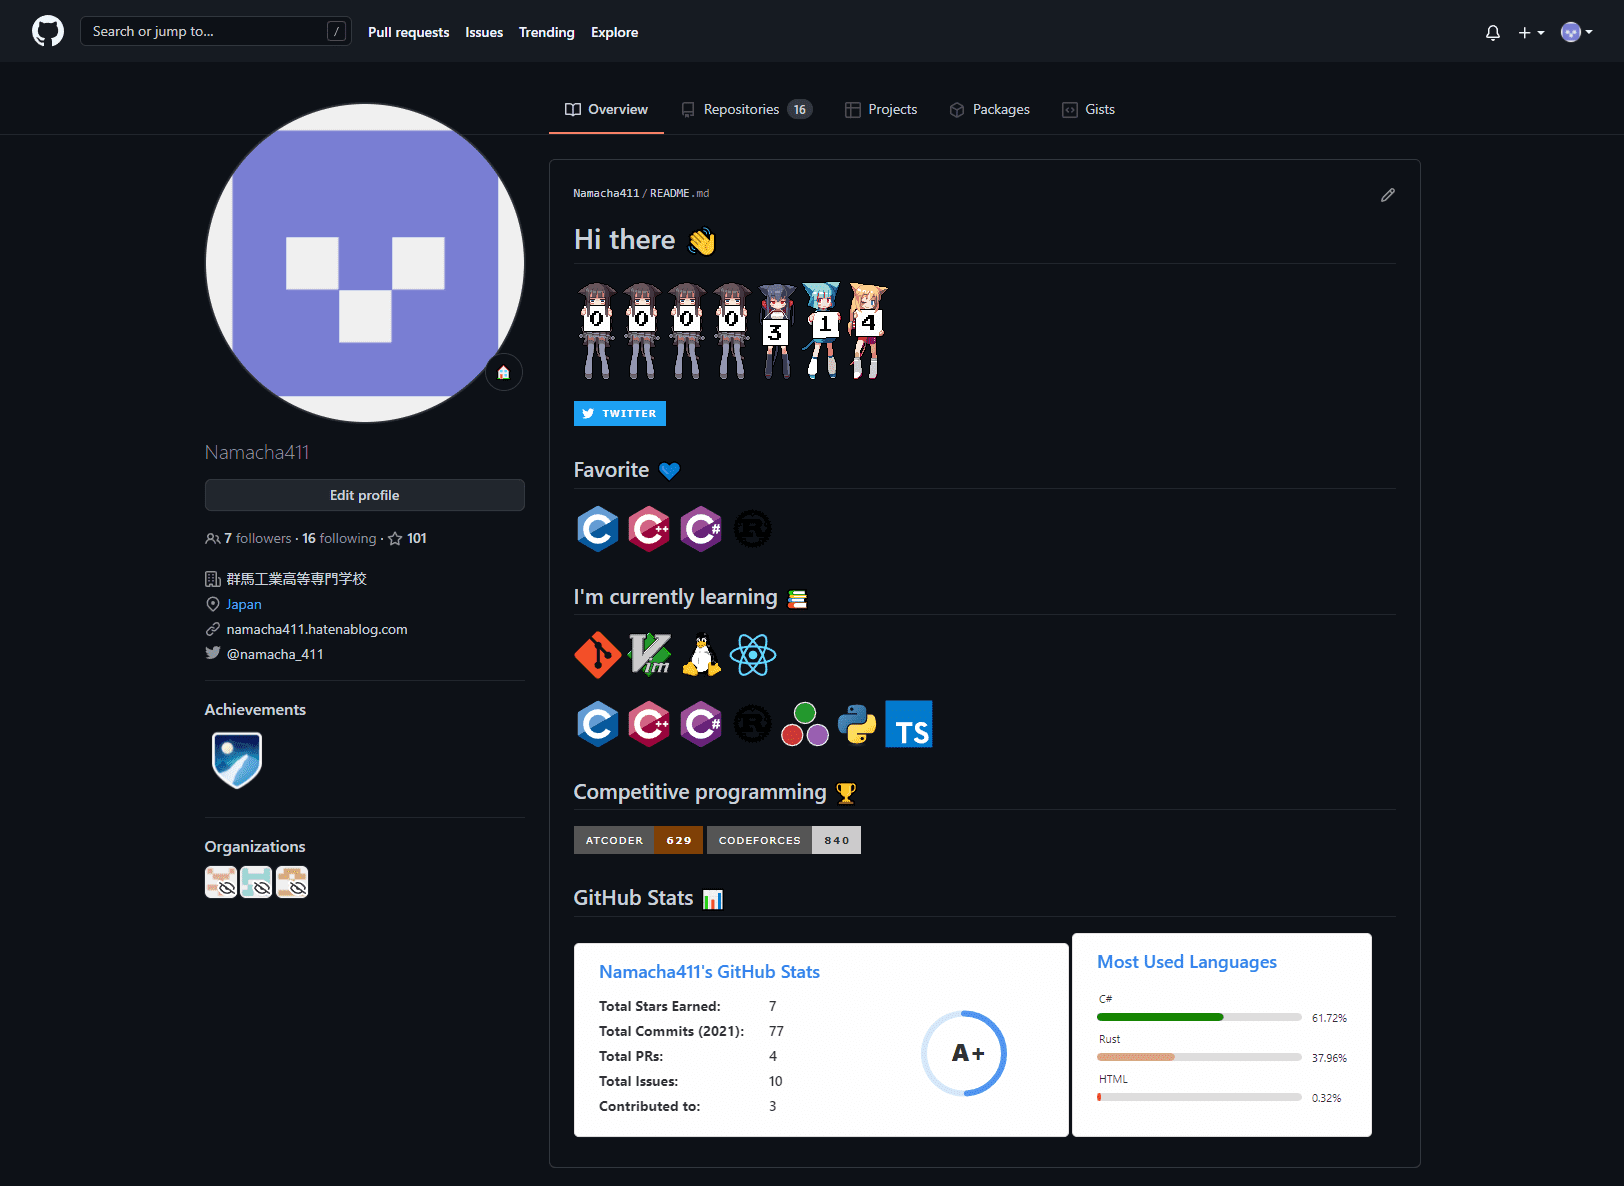Viewport: 1624px width, 1186px height.
Task: Click the Rust icon in learning section
Action: 753,724
